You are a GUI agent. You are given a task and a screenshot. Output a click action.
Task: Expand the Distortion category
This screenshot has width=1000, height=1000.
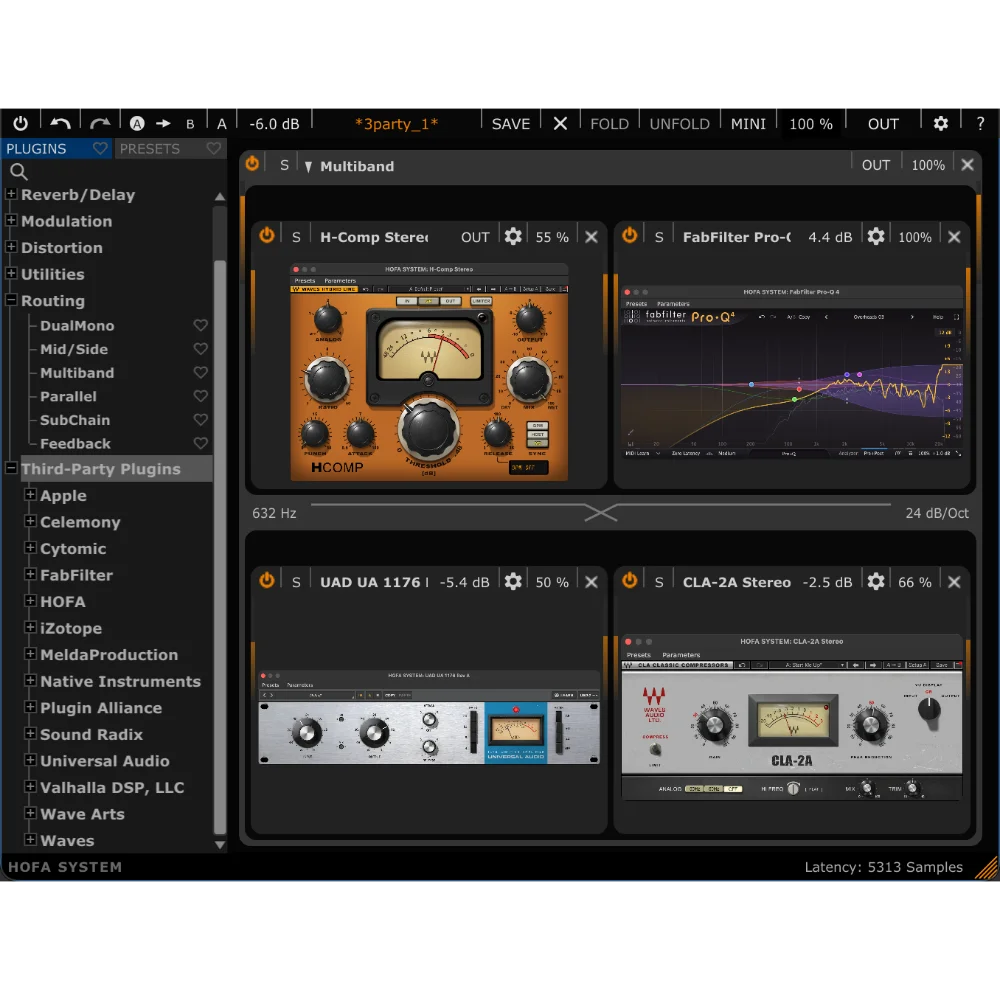tap(11, 246)
